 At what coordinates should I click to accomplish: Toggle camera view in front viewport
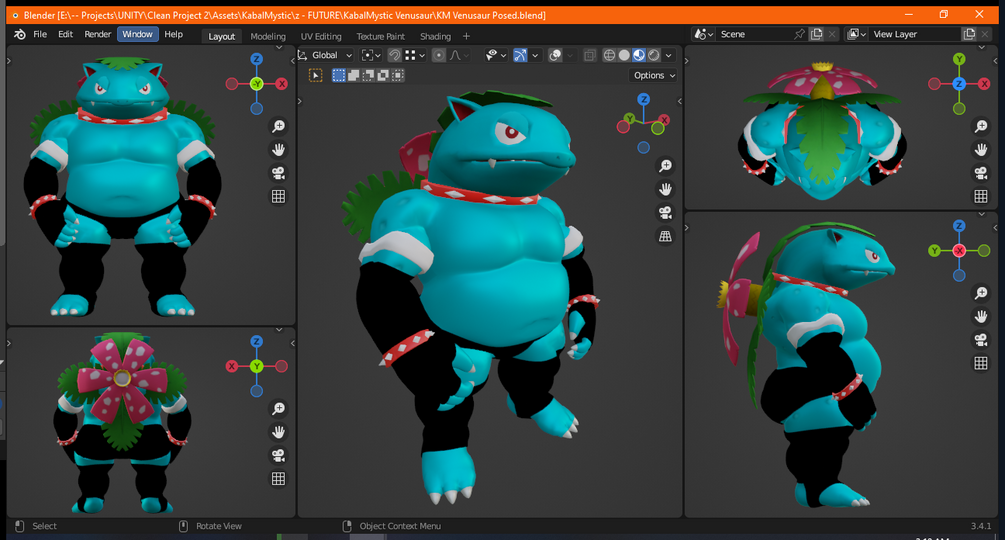click(278, 173)
